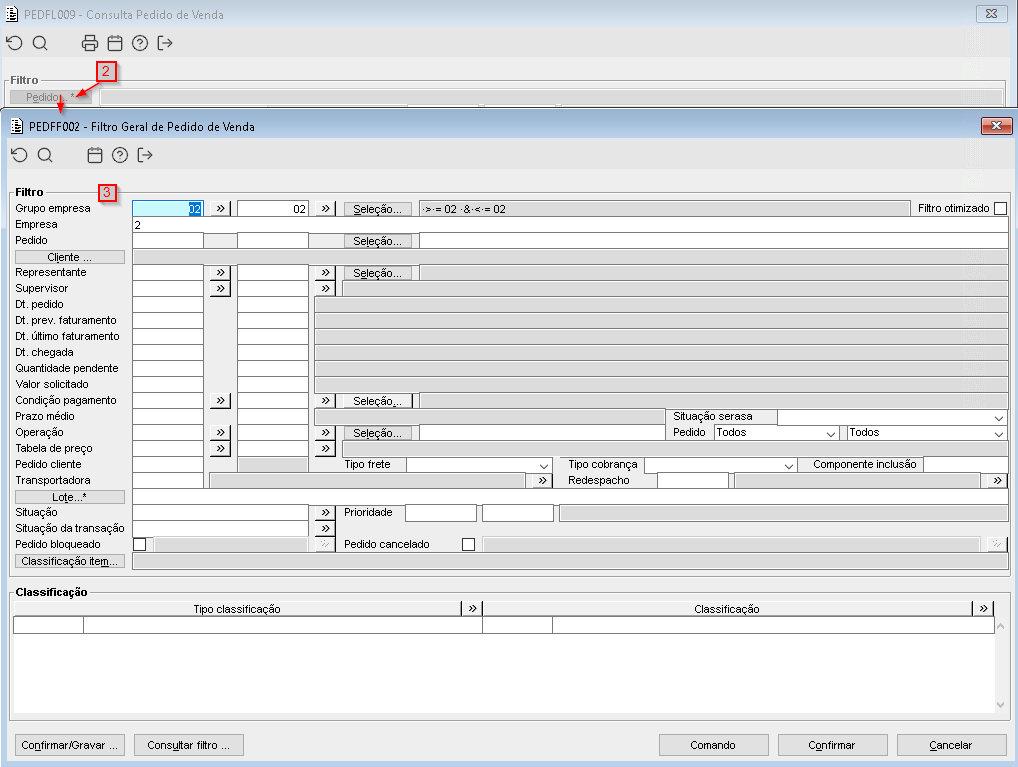1018x767 pixels.
Task: Click Empresa input field containing 2
Action: click(570, 225)
